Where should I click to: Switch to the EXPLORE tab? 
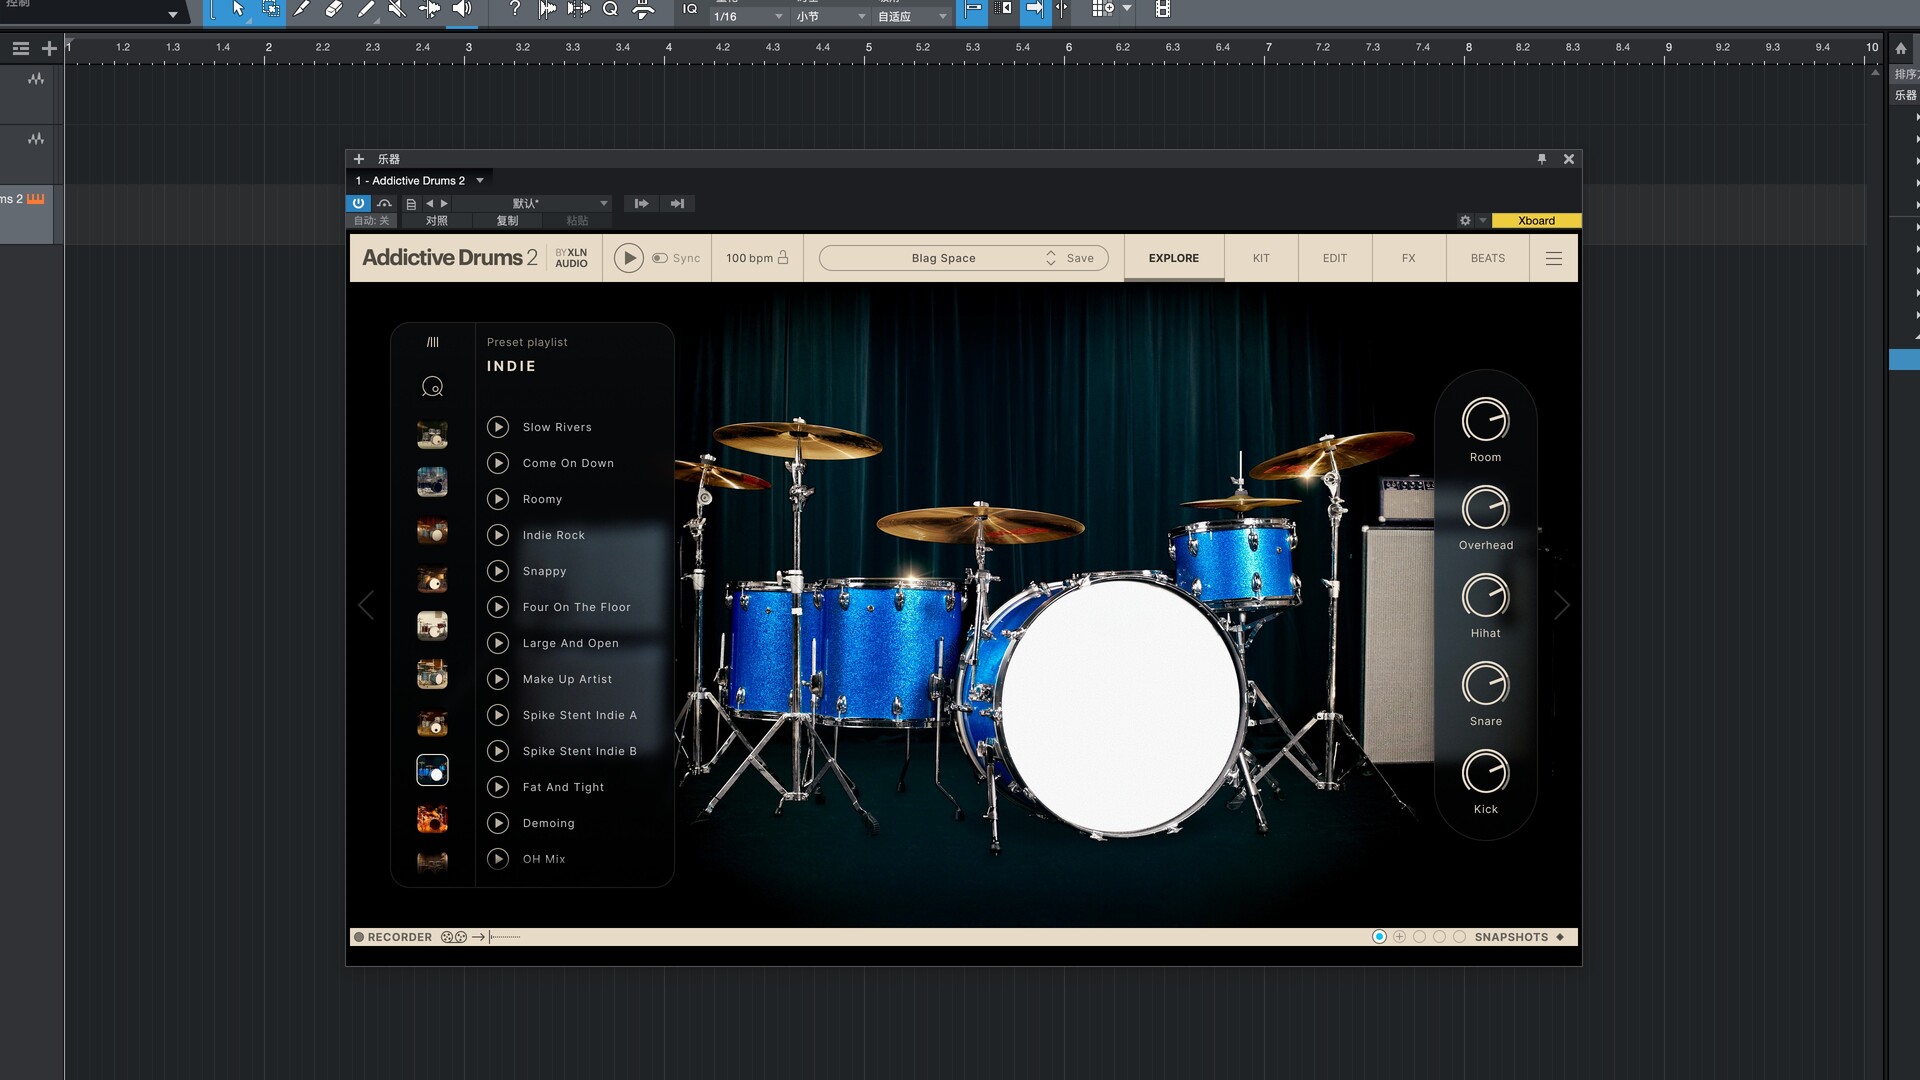(1174, 258)
